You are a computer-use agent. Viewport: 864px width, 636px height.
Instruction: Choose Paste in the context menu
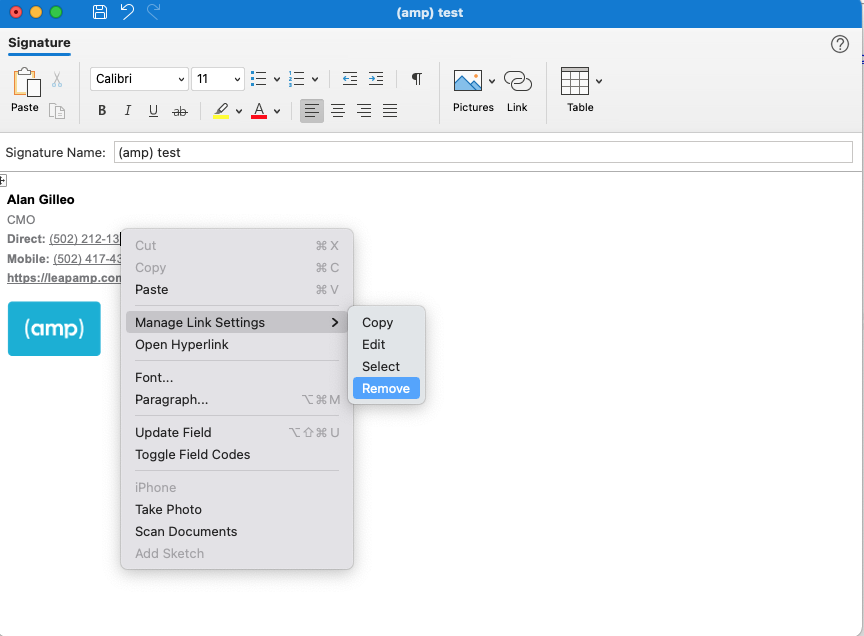coord(236,289)
